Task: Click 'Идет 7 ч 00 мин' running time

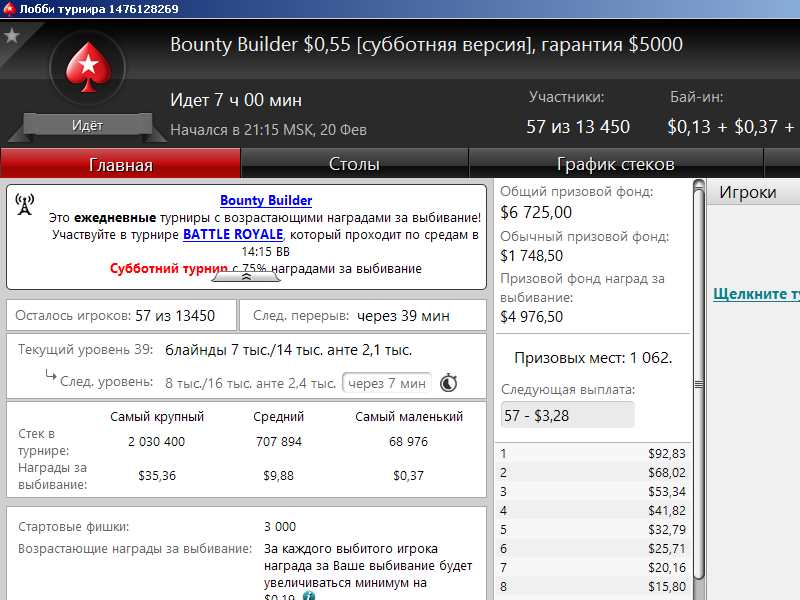Action: (x=236, y=100)
